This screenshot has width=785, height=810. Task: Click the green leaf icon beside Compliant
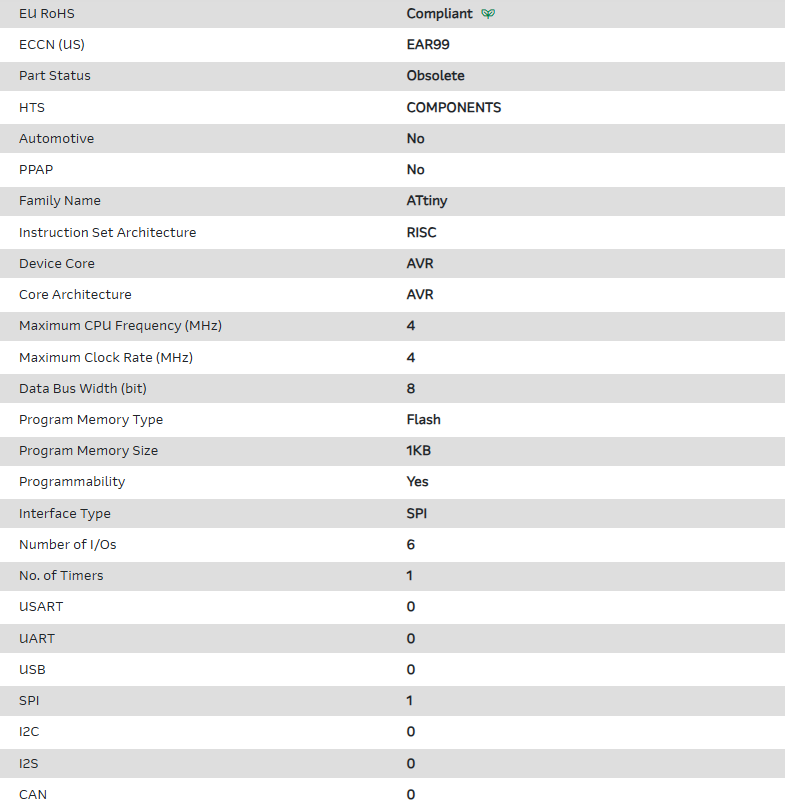(x=488, y=14)
